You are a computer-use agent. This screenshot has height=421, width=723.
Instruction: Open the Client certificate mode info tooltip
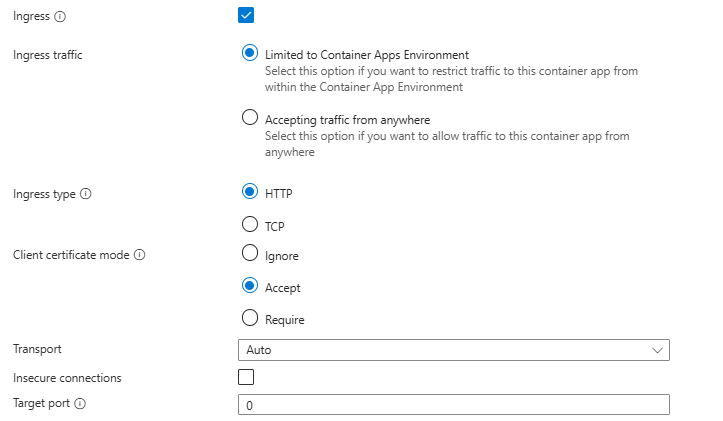coord(139,255)
